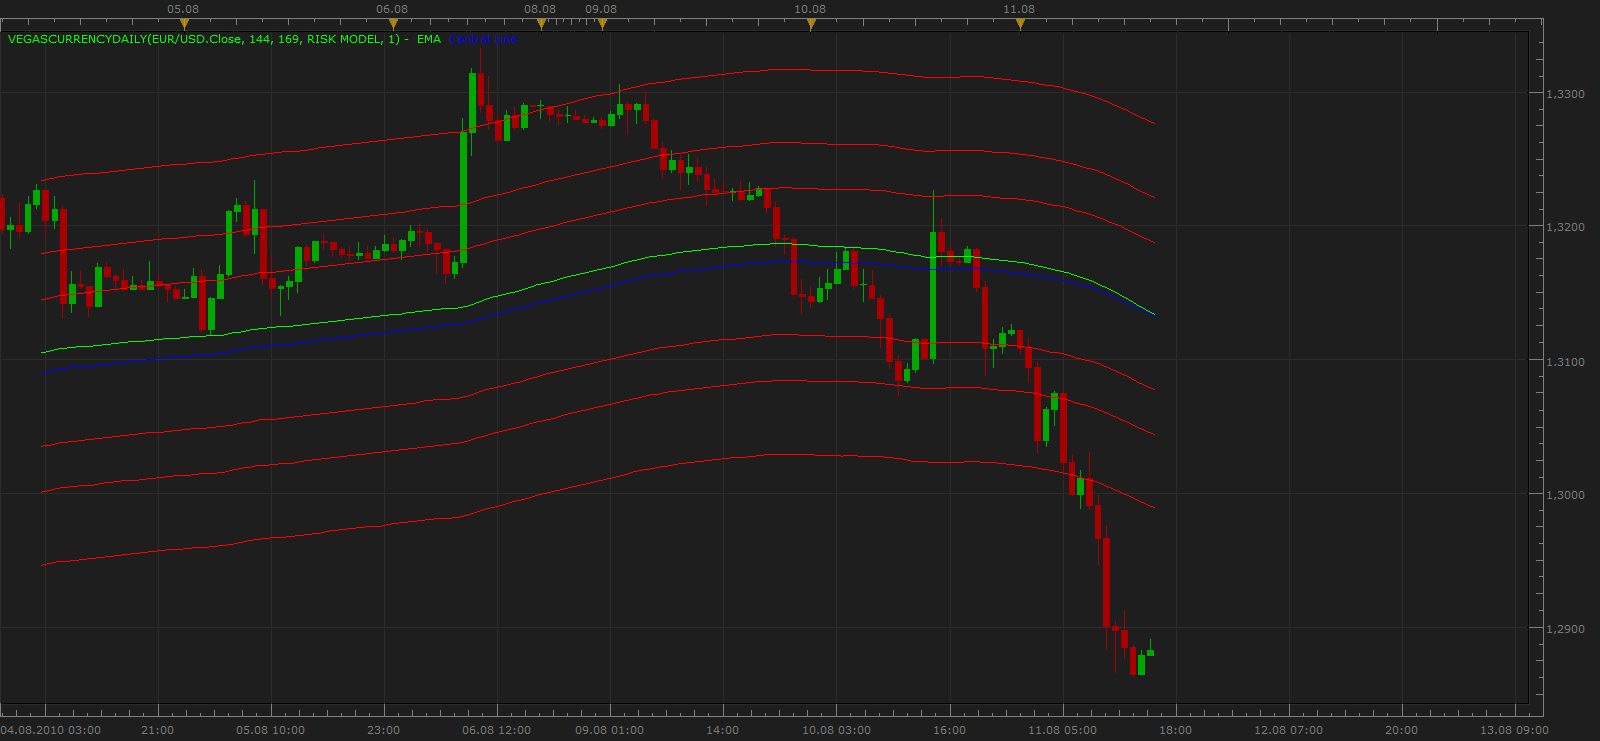The width and height of the screenshot is (1600, 741).
Task: Click the 08.08 day marker triangle
Action: click(541, 24)
